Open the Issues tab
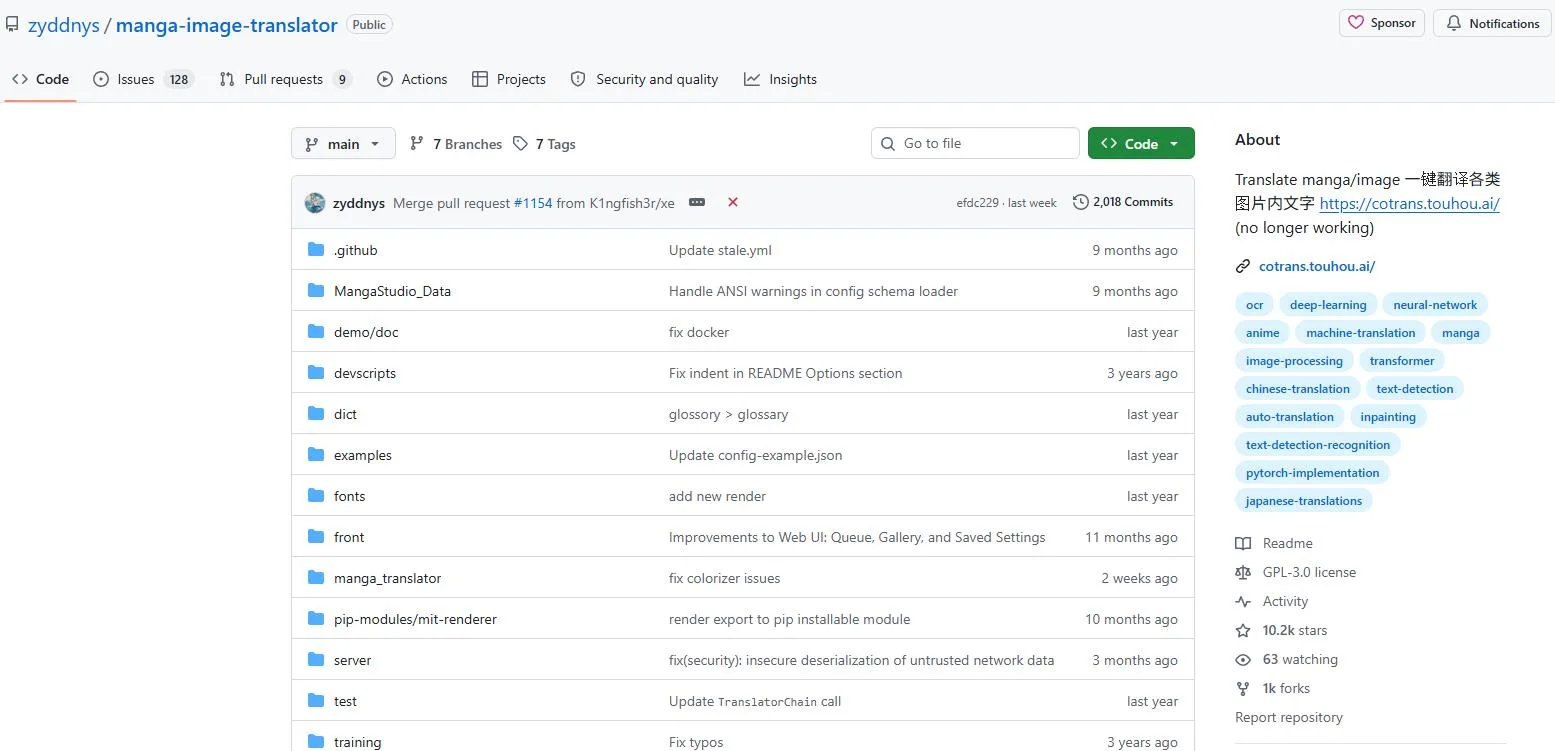1555x751 pixels. 142,79
